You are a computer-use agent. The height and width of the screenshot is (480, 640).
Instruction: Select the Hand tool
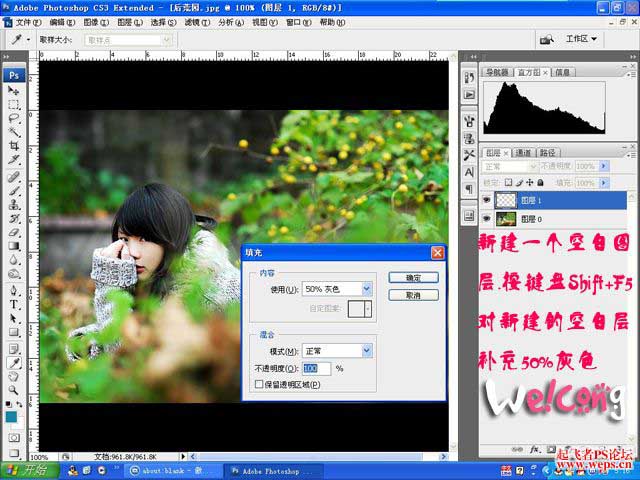13,377
